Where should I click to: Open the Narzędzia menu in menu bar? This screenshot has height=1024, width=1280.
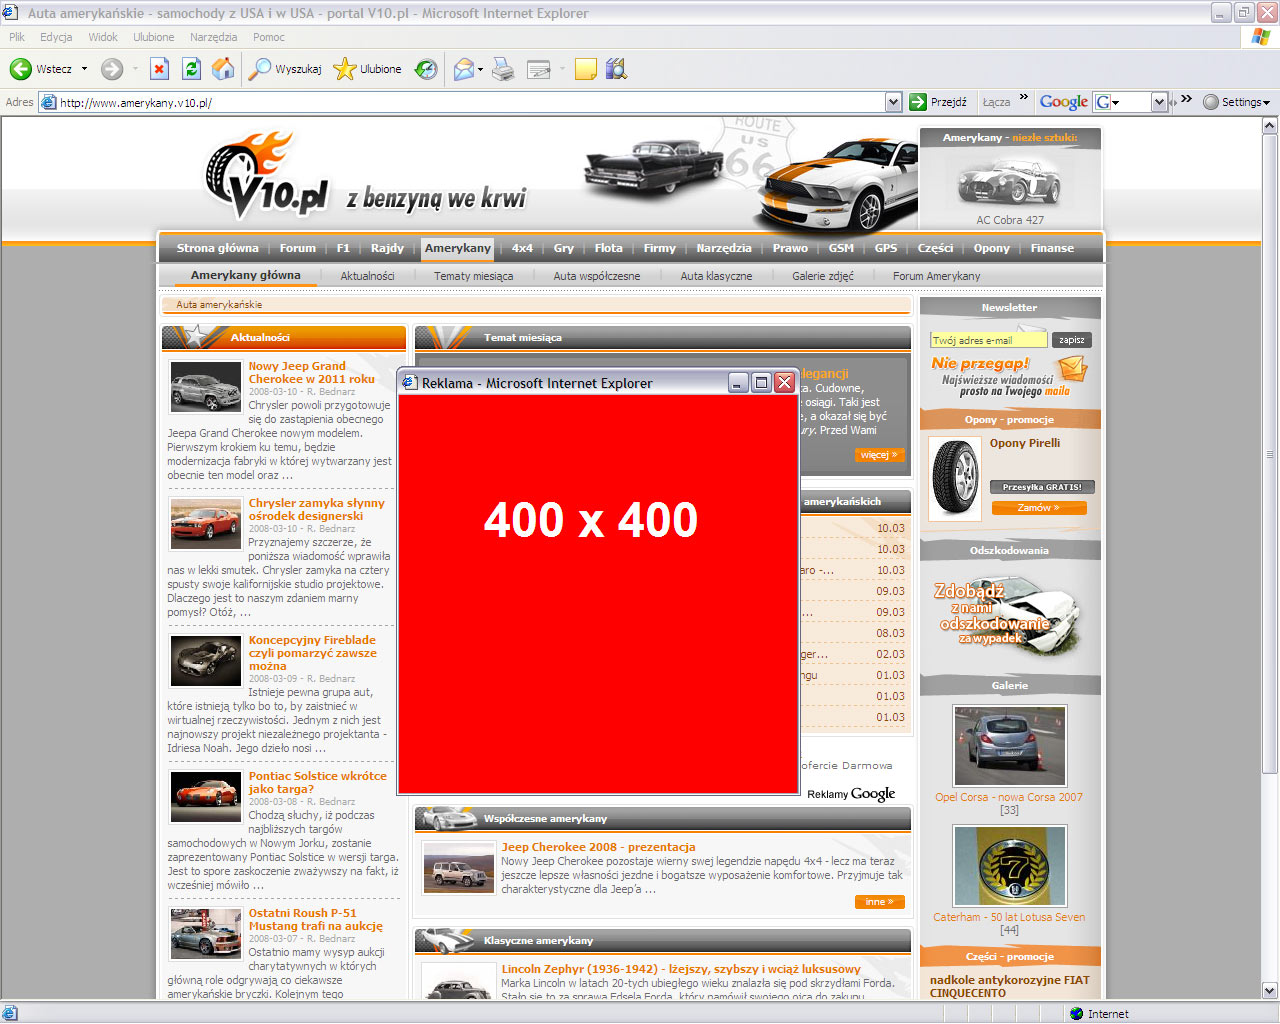click(x=213, y=37)
